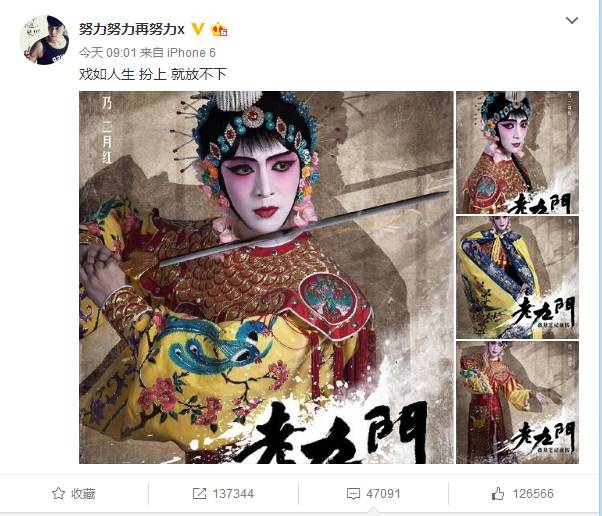Image resolution: width=602 pixels, height=516 pixels.
Task: Open the large opera sword poster image
Action: (x=266, y=277)
